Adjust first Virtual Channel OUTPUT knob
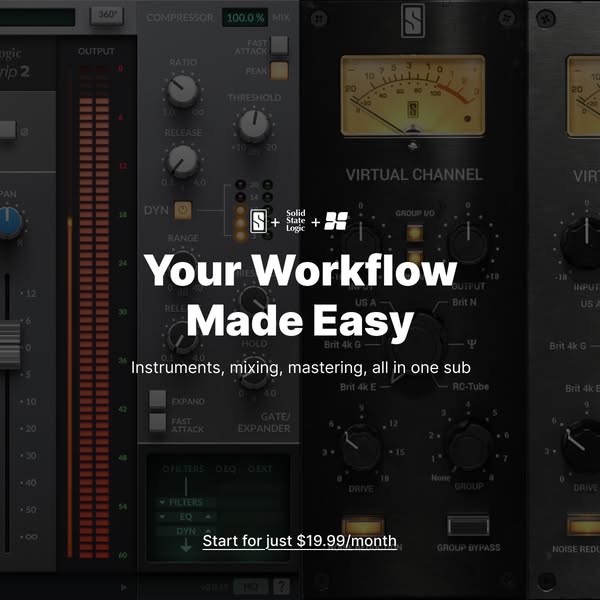Image resolution: width=600 pixels, height=600 pixels. (468, 243)
